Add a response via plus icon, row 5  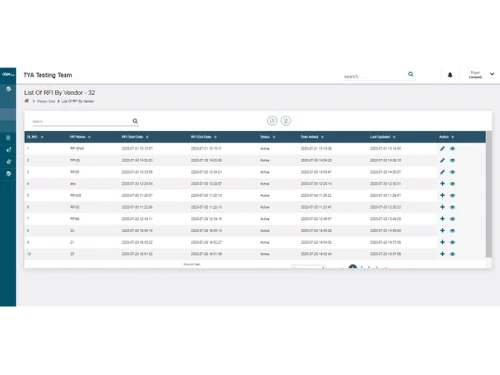click(x=442, y=195)
